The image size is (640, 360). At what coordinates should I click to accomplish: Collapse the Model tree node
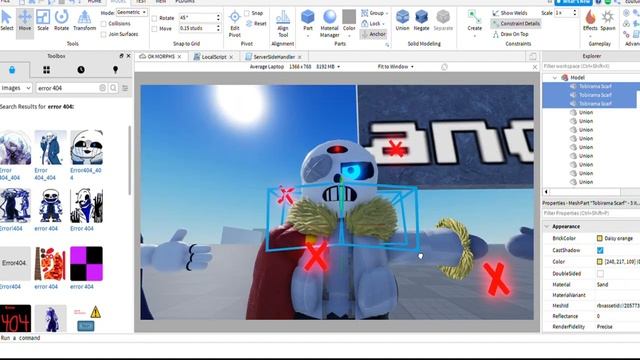[555, 78]
